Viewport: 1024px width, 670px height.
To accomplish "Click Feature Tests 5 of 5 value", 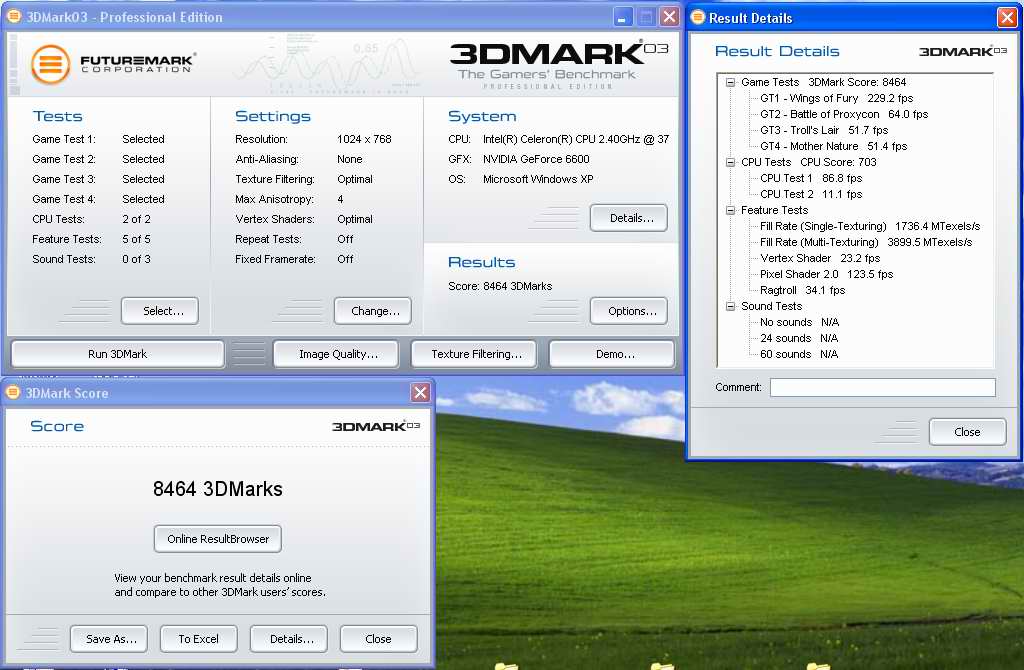I will click(136, 240).
